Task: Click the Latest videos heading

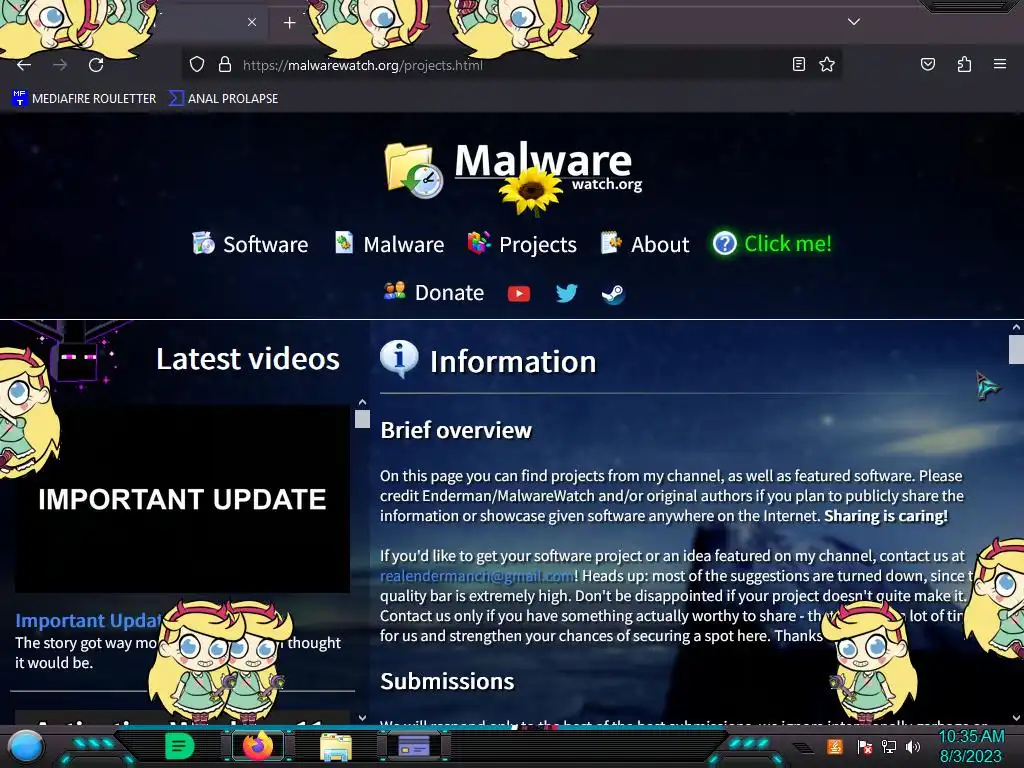Action: [248, 359]
